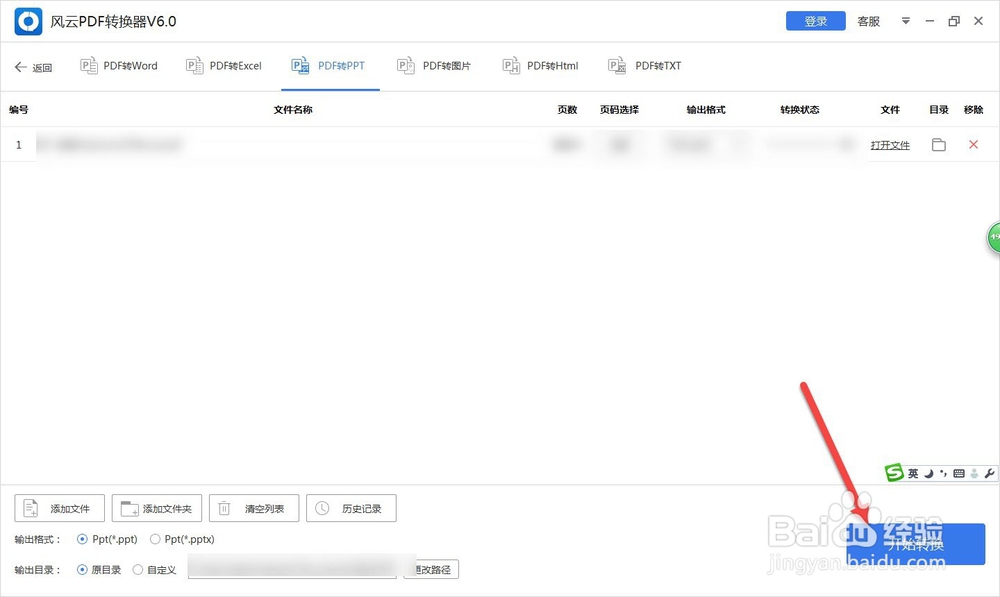Switch to the PDF转Excel tab

224,66
